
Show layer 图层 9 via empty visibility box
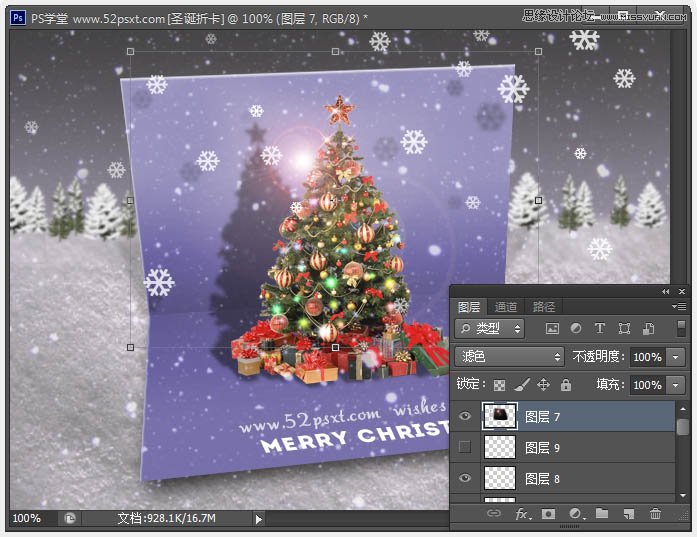465,447
